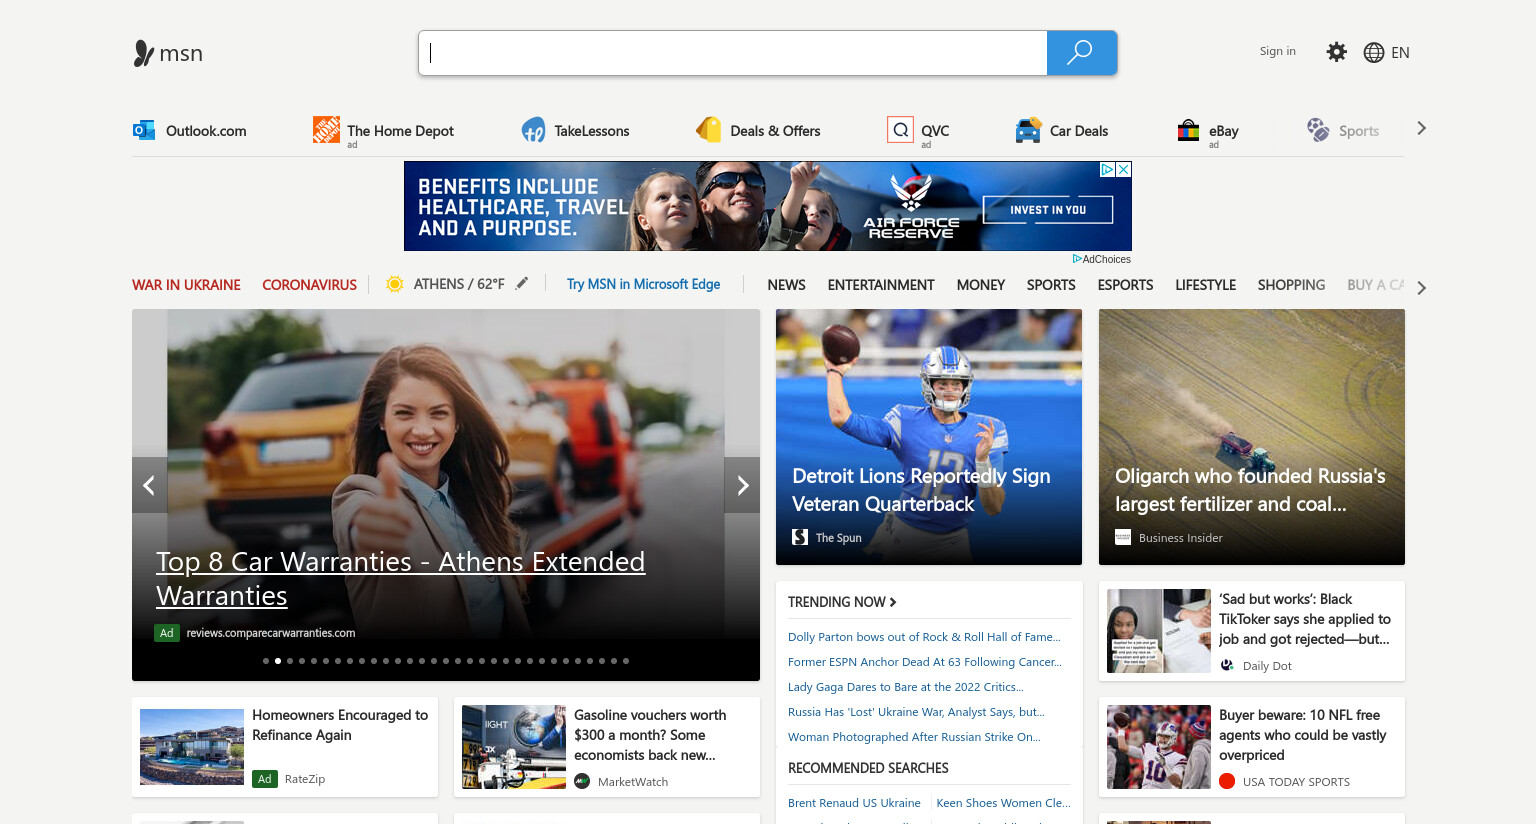Image resolution: width=1536 pixels, height=824 pixels.
Task: Open the Outlook.com shortcut icon
Action: (144, 130)
